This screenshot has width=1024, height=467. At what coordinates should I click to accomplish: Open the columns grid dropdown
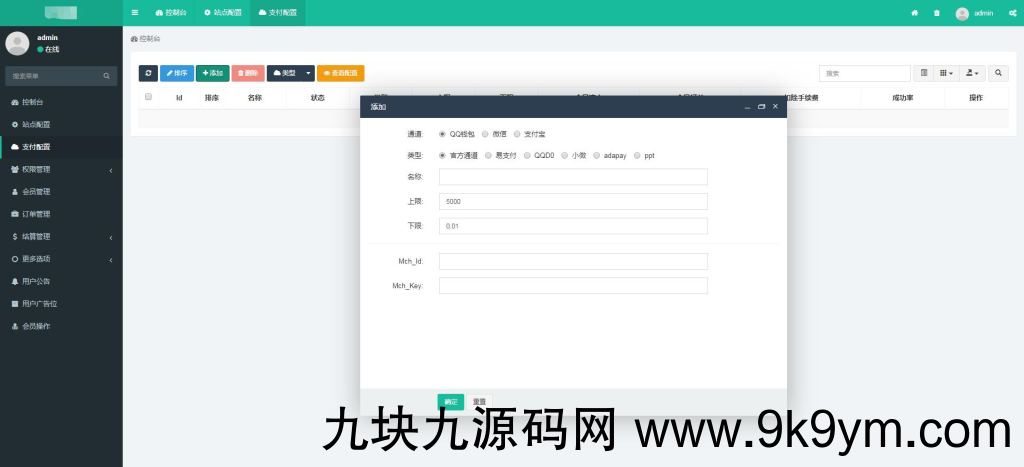coord(946,73)
